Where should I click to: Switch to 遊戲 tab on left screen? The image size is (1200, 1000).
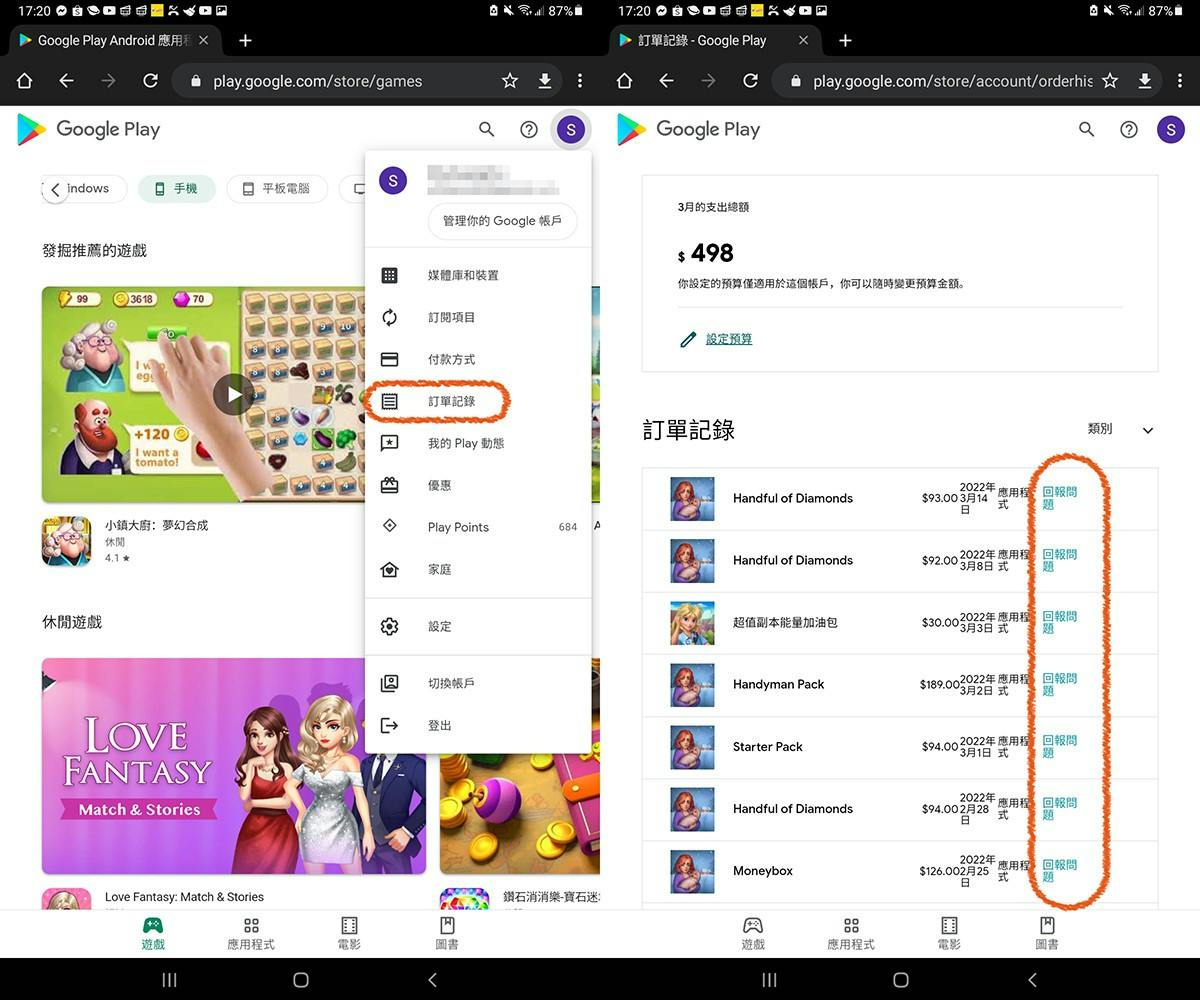pyautogui.click(x=153, y=933)
